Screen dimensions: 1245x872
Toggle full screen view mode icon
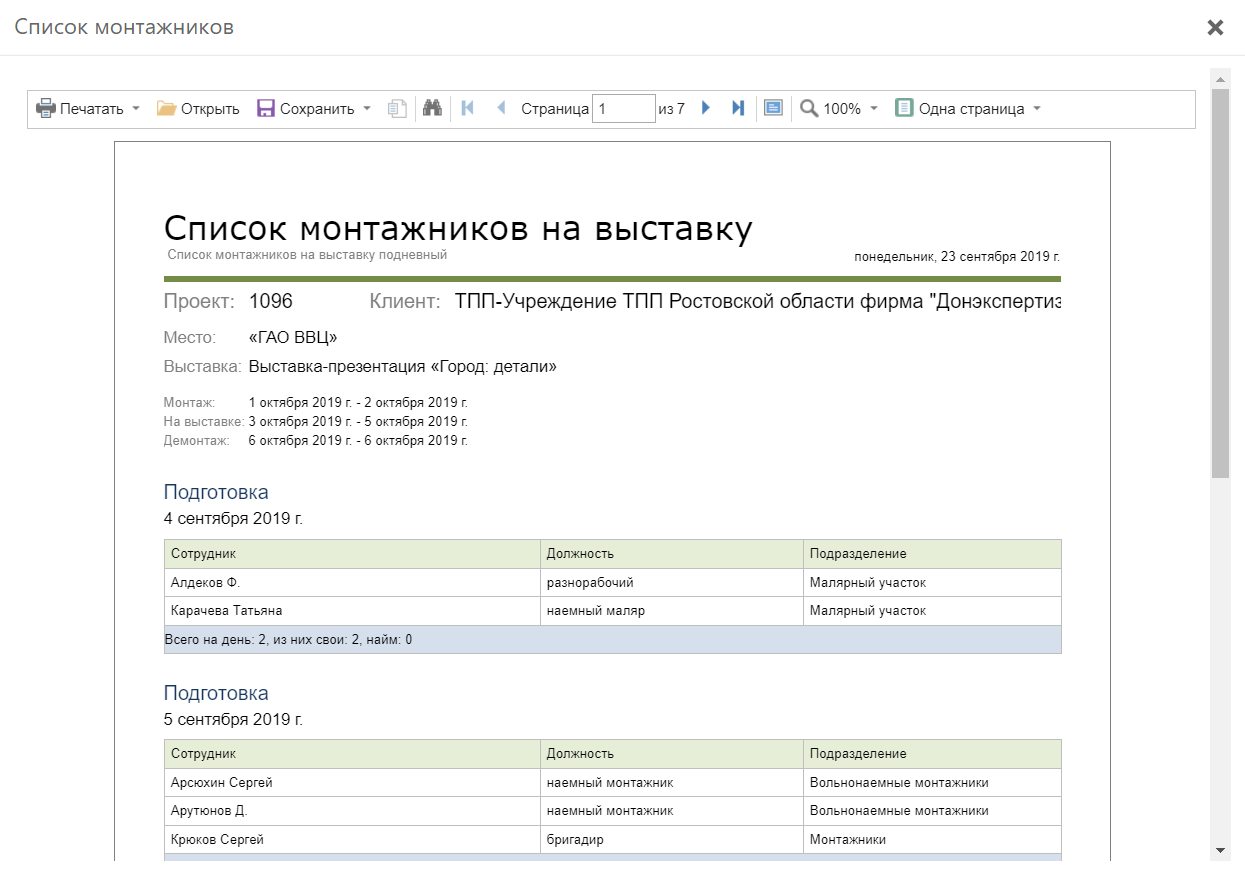coord(773,108)
